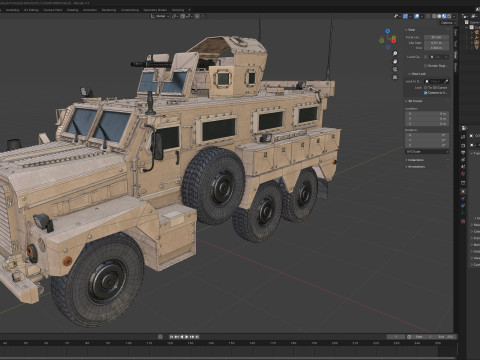This screenshot has width=480, height=360.
Task: Switch perspective/orthographic with the grid icon
Action: pos(395,77)
